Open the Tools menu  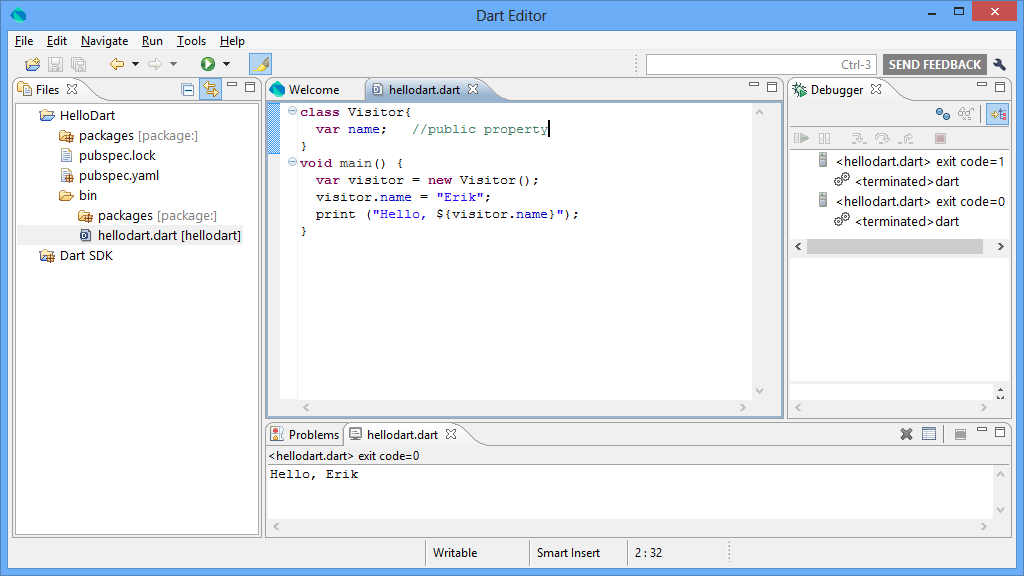coord(191,41)
